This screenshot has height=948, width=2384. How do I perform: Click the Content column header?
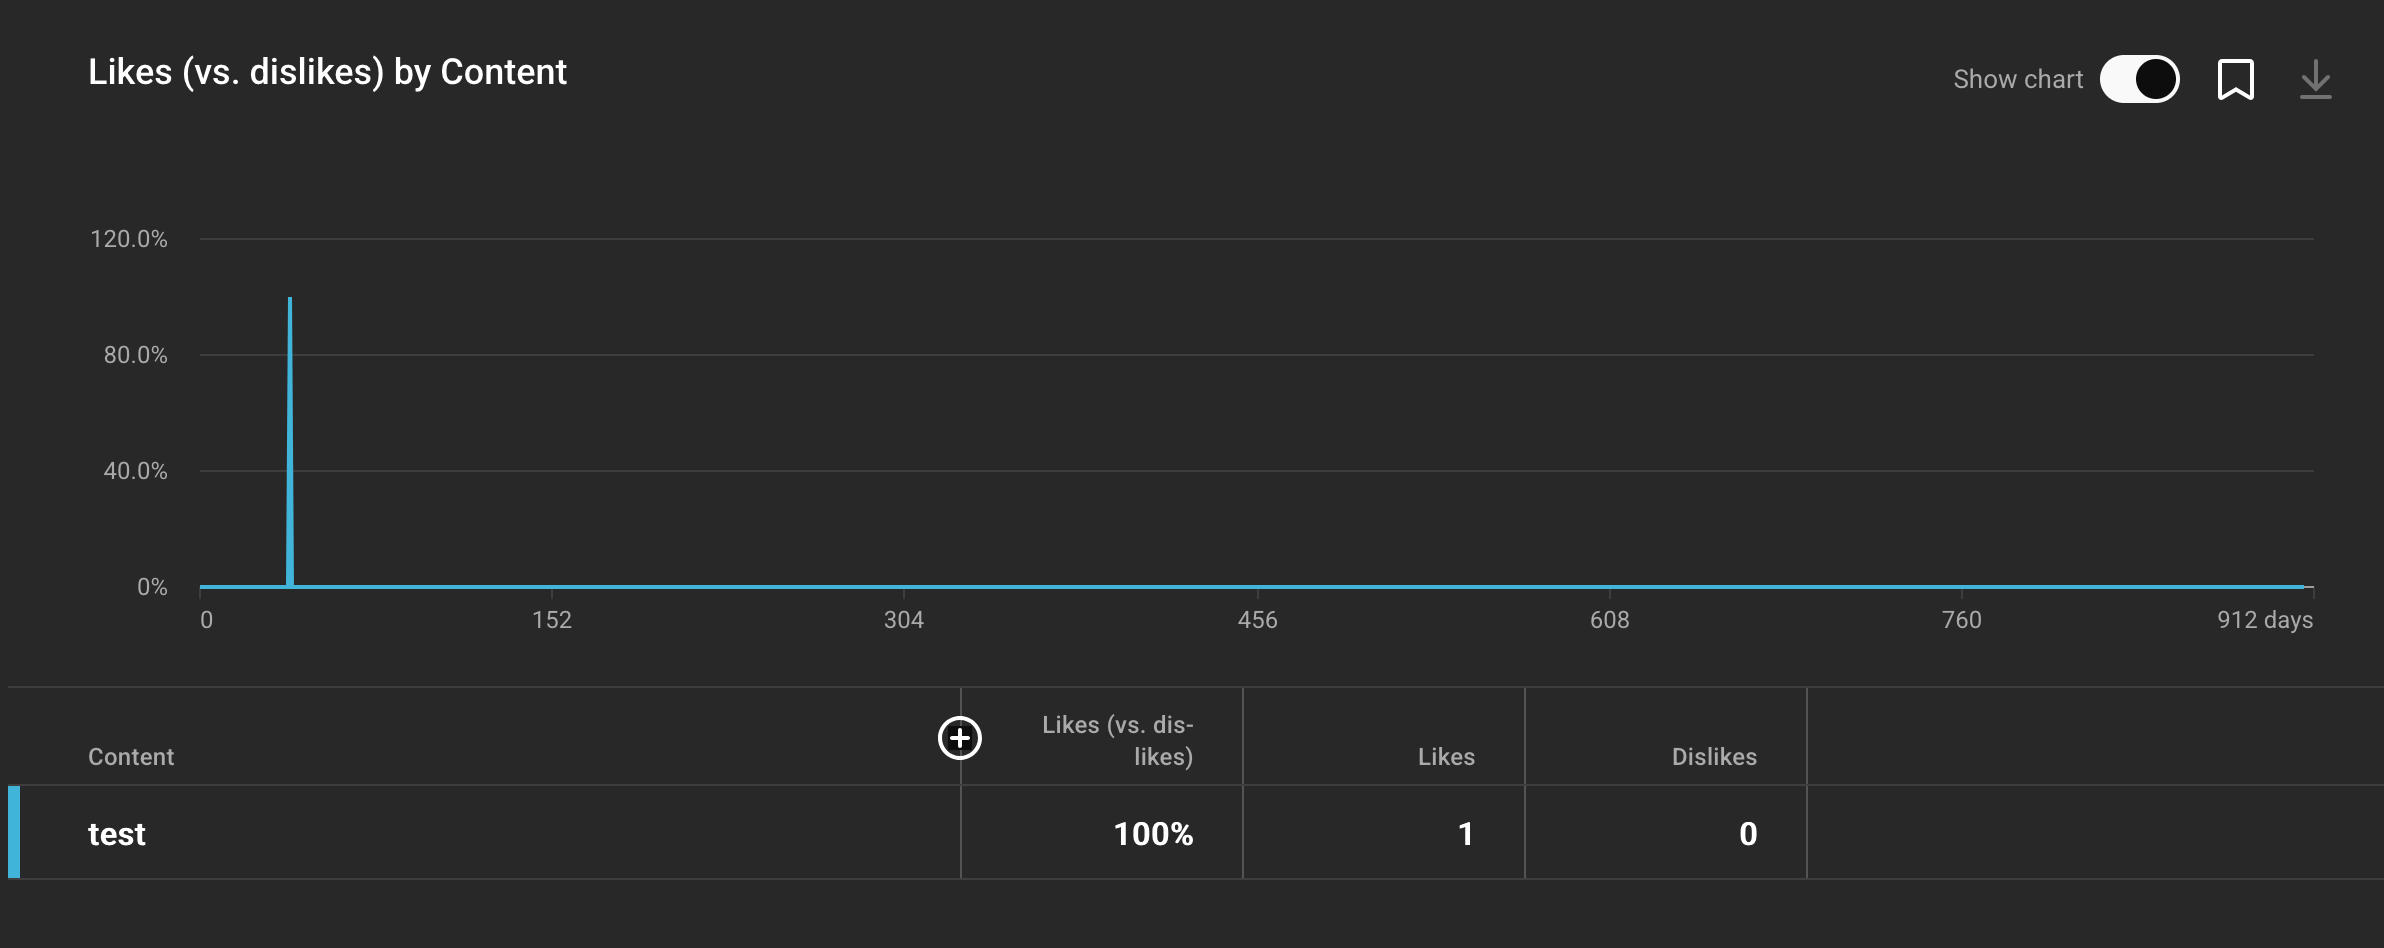(131, 757)
